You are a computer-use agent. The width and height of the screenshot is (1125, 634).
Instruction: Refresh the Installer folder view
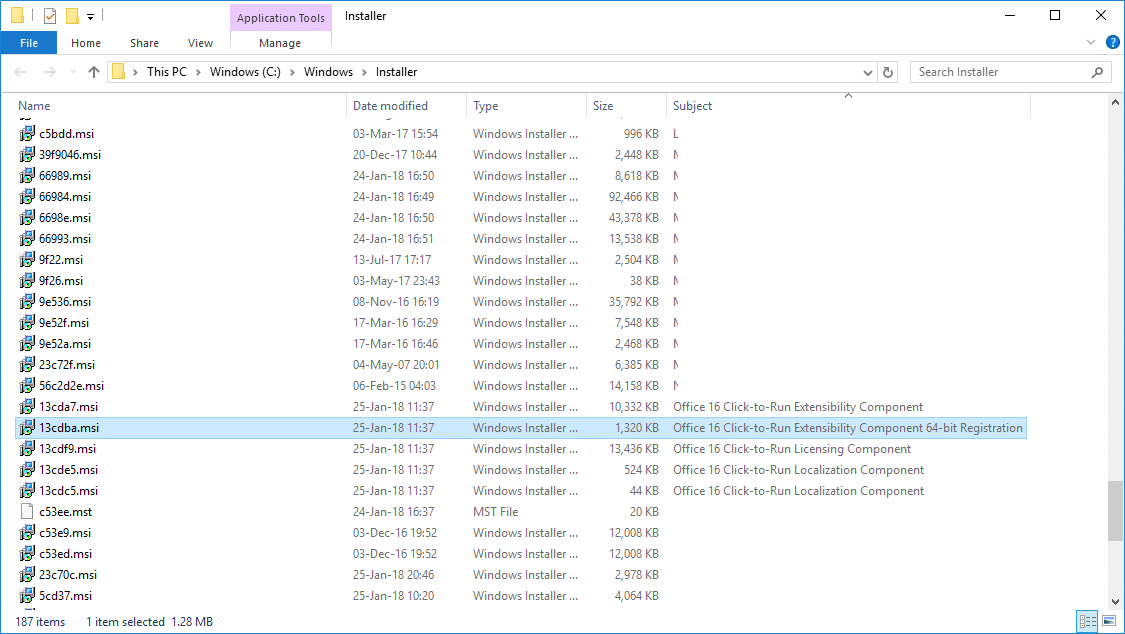(x=888, y=72)
